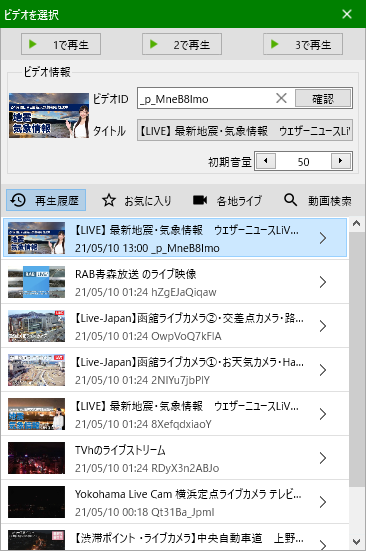Viewport: 366px width, 551px height.
Task: Select TVhのライブストリーム entry
Action: [175, 458]
